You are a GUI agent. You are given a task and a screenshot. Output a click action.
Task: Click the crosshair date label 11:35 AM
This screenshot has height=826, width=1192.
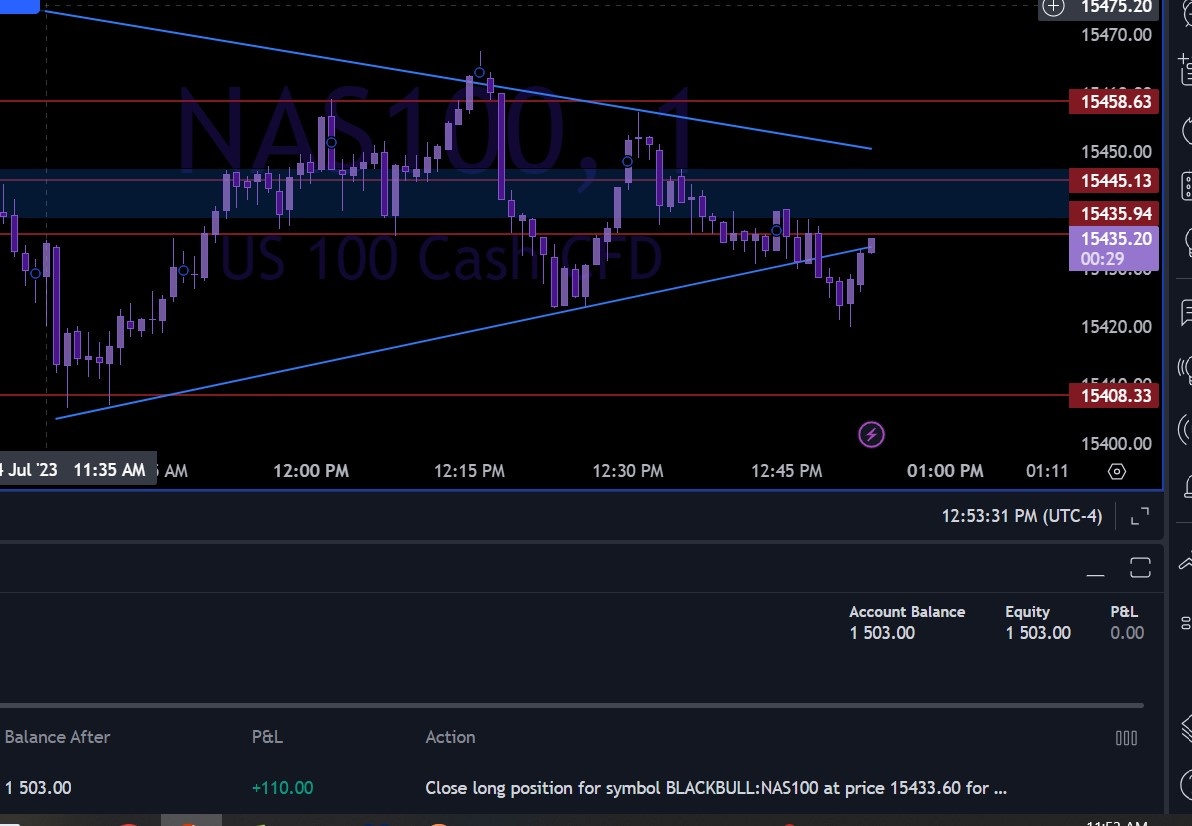tap(78, 470)
